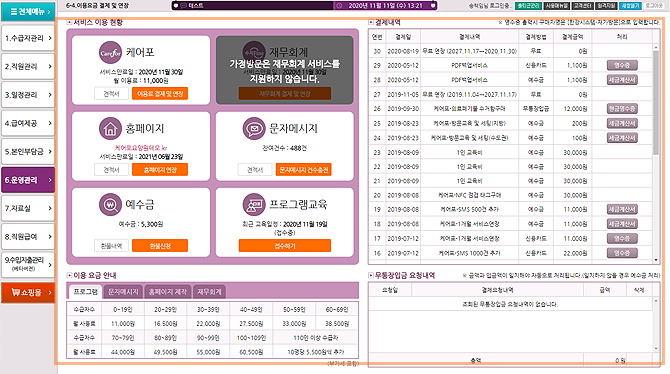Click 현금영수증 button in payment row 26
The height and width of the screenshot is (374, 670).
point(622,109)
